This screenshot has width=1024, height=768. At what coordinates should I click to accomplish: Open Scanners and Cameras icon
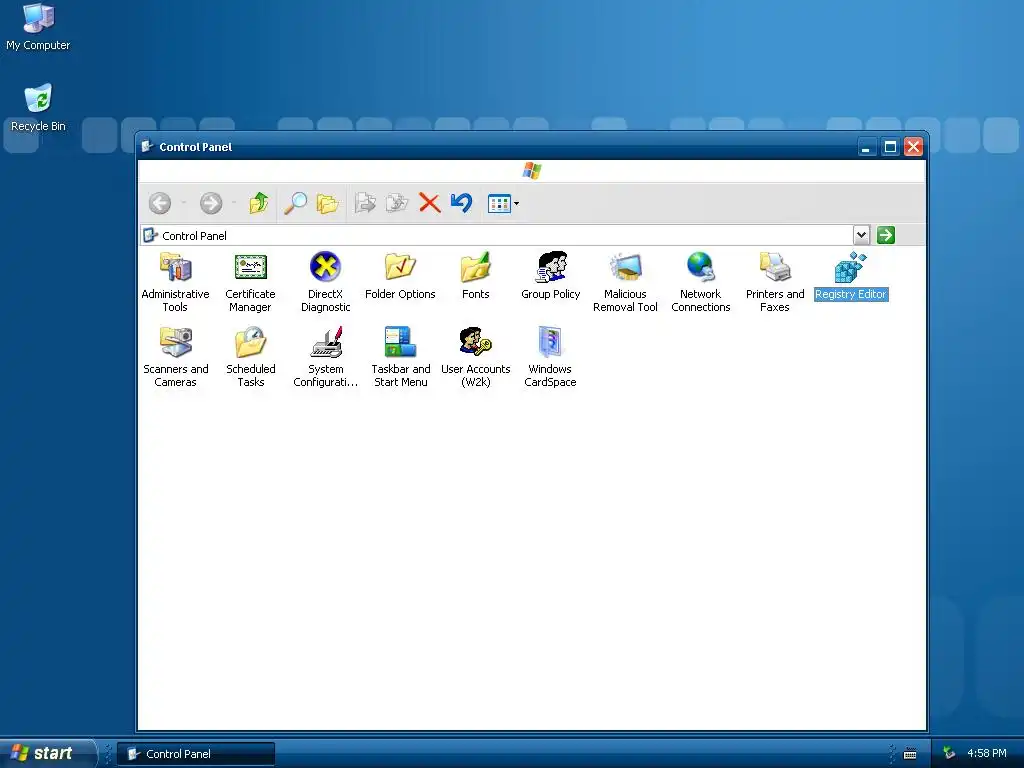(175, 342)
